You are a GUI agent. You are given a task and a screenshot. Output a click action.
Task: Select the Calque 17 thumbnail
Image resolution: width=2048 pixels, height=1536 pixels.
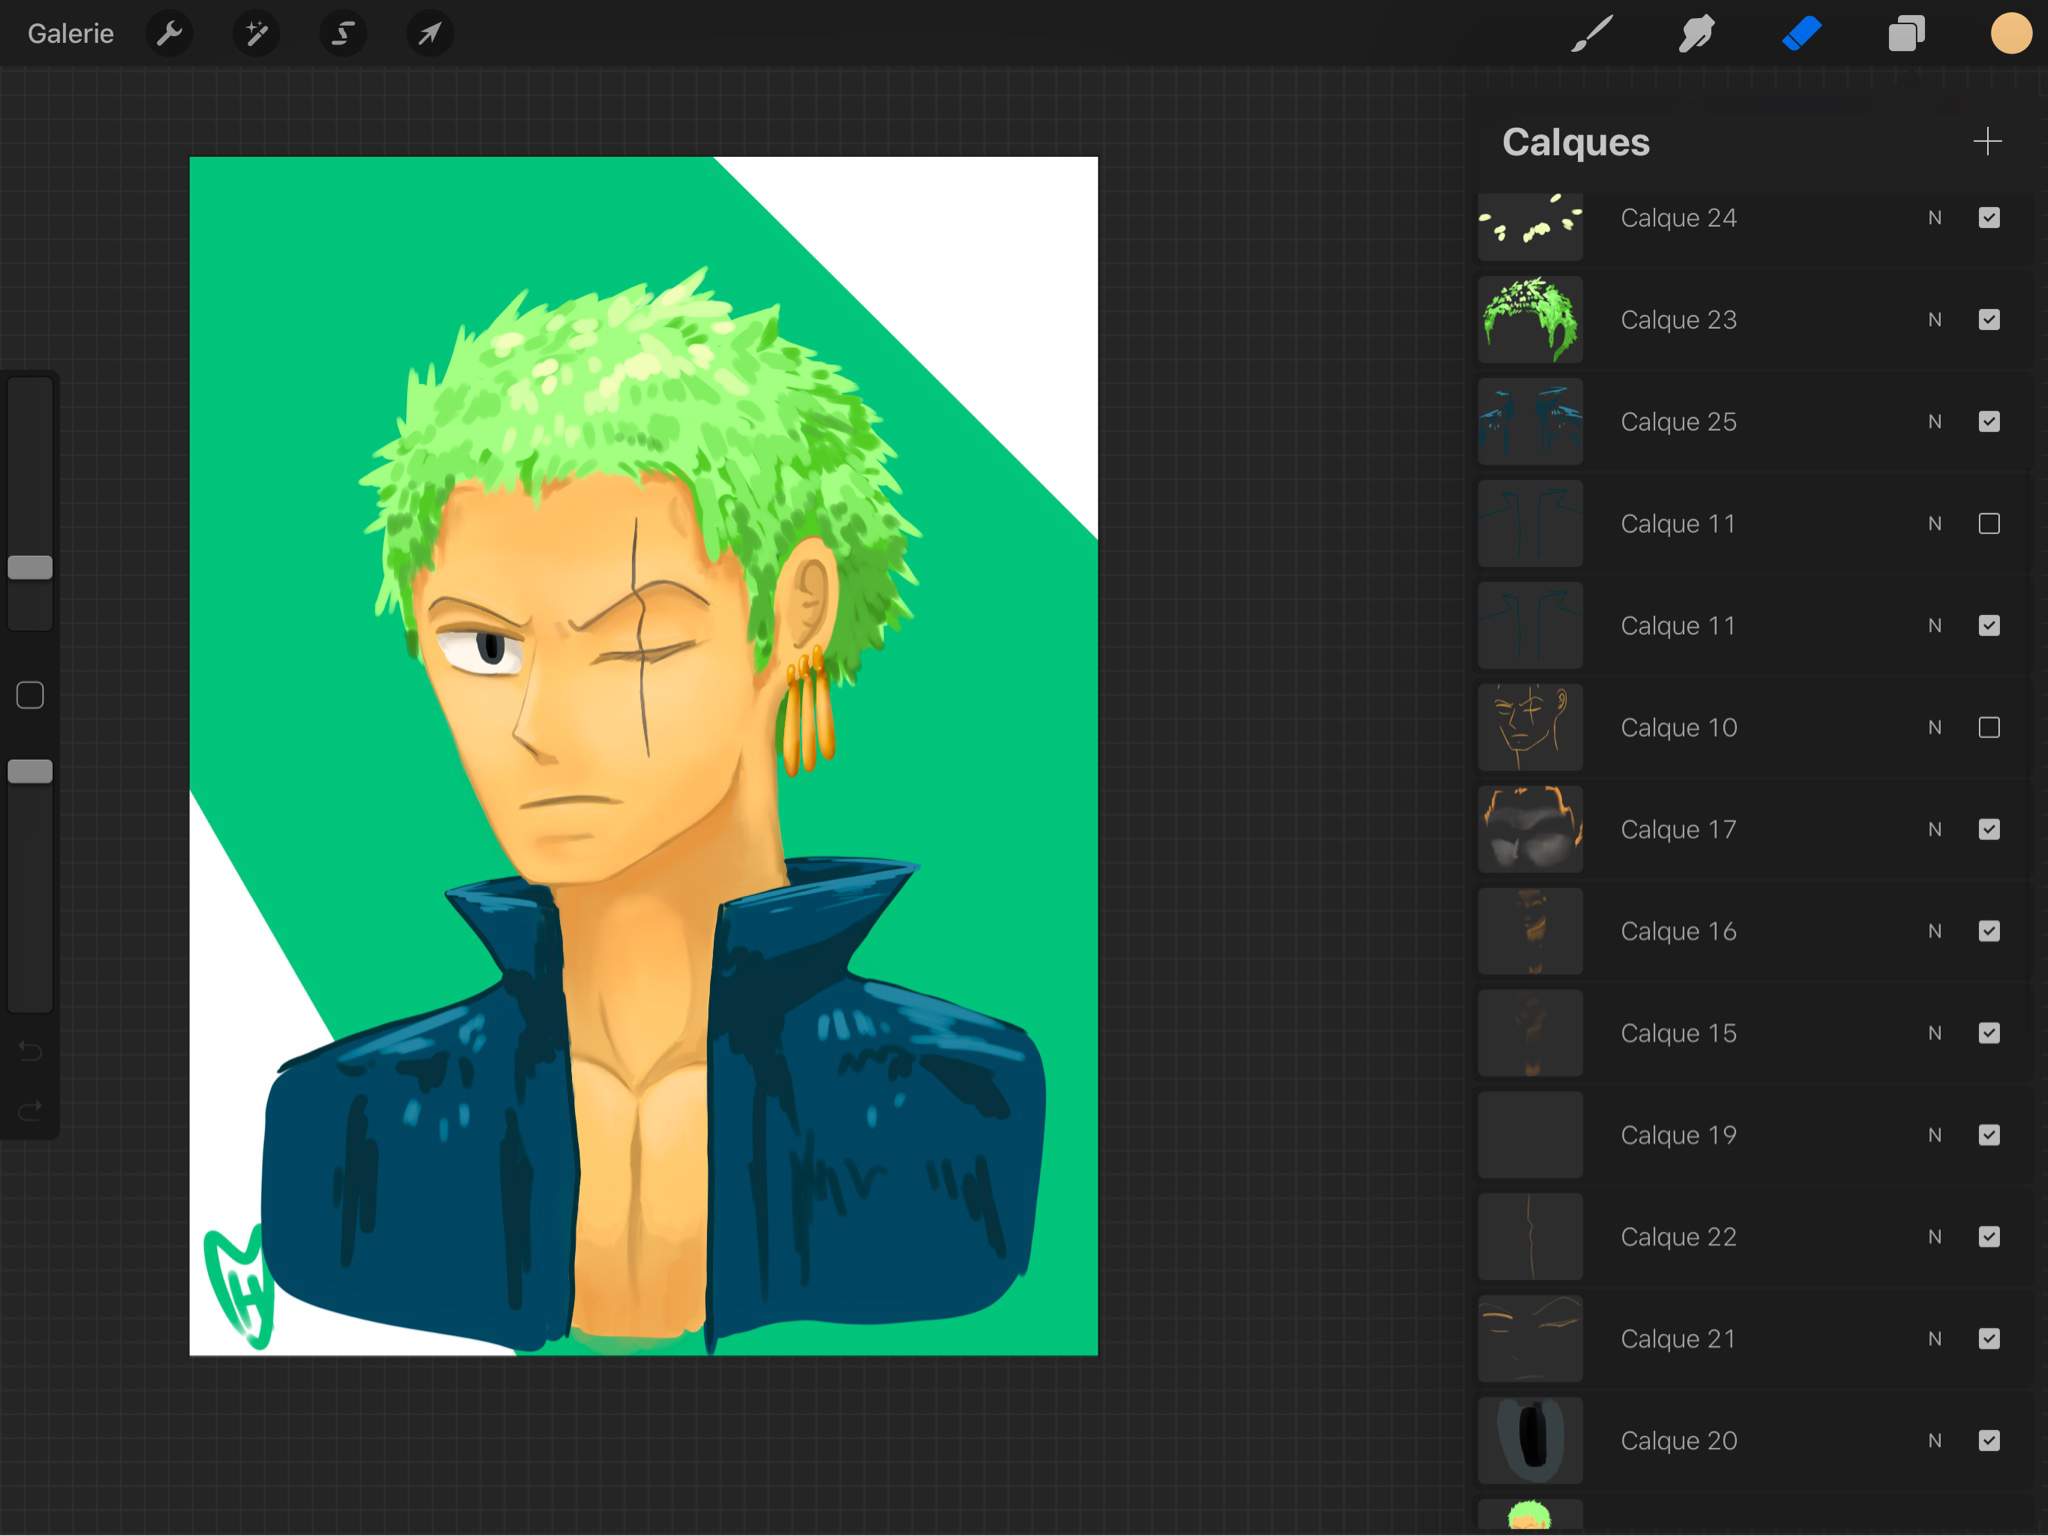click(1530, 830)
